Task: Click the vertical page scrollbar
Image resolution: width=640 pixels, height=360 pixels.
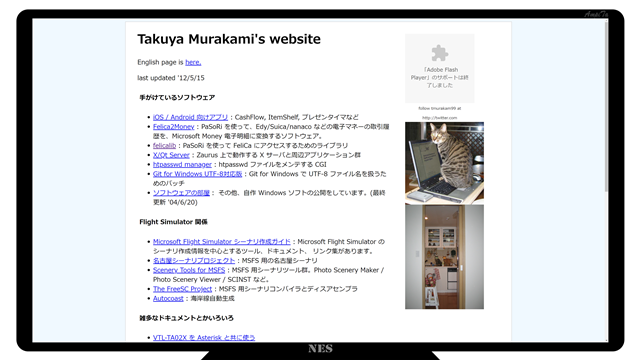Action: click(x=606, y=106)
